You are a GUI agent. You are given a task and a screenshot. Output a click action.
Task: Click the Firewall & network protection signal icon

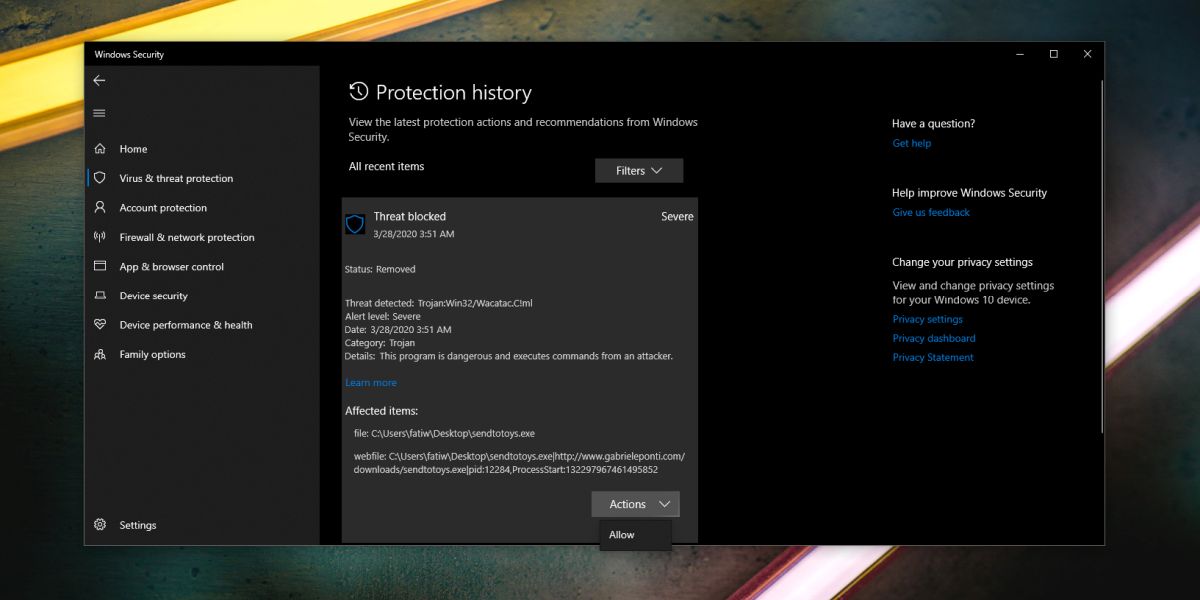(99, 237)
